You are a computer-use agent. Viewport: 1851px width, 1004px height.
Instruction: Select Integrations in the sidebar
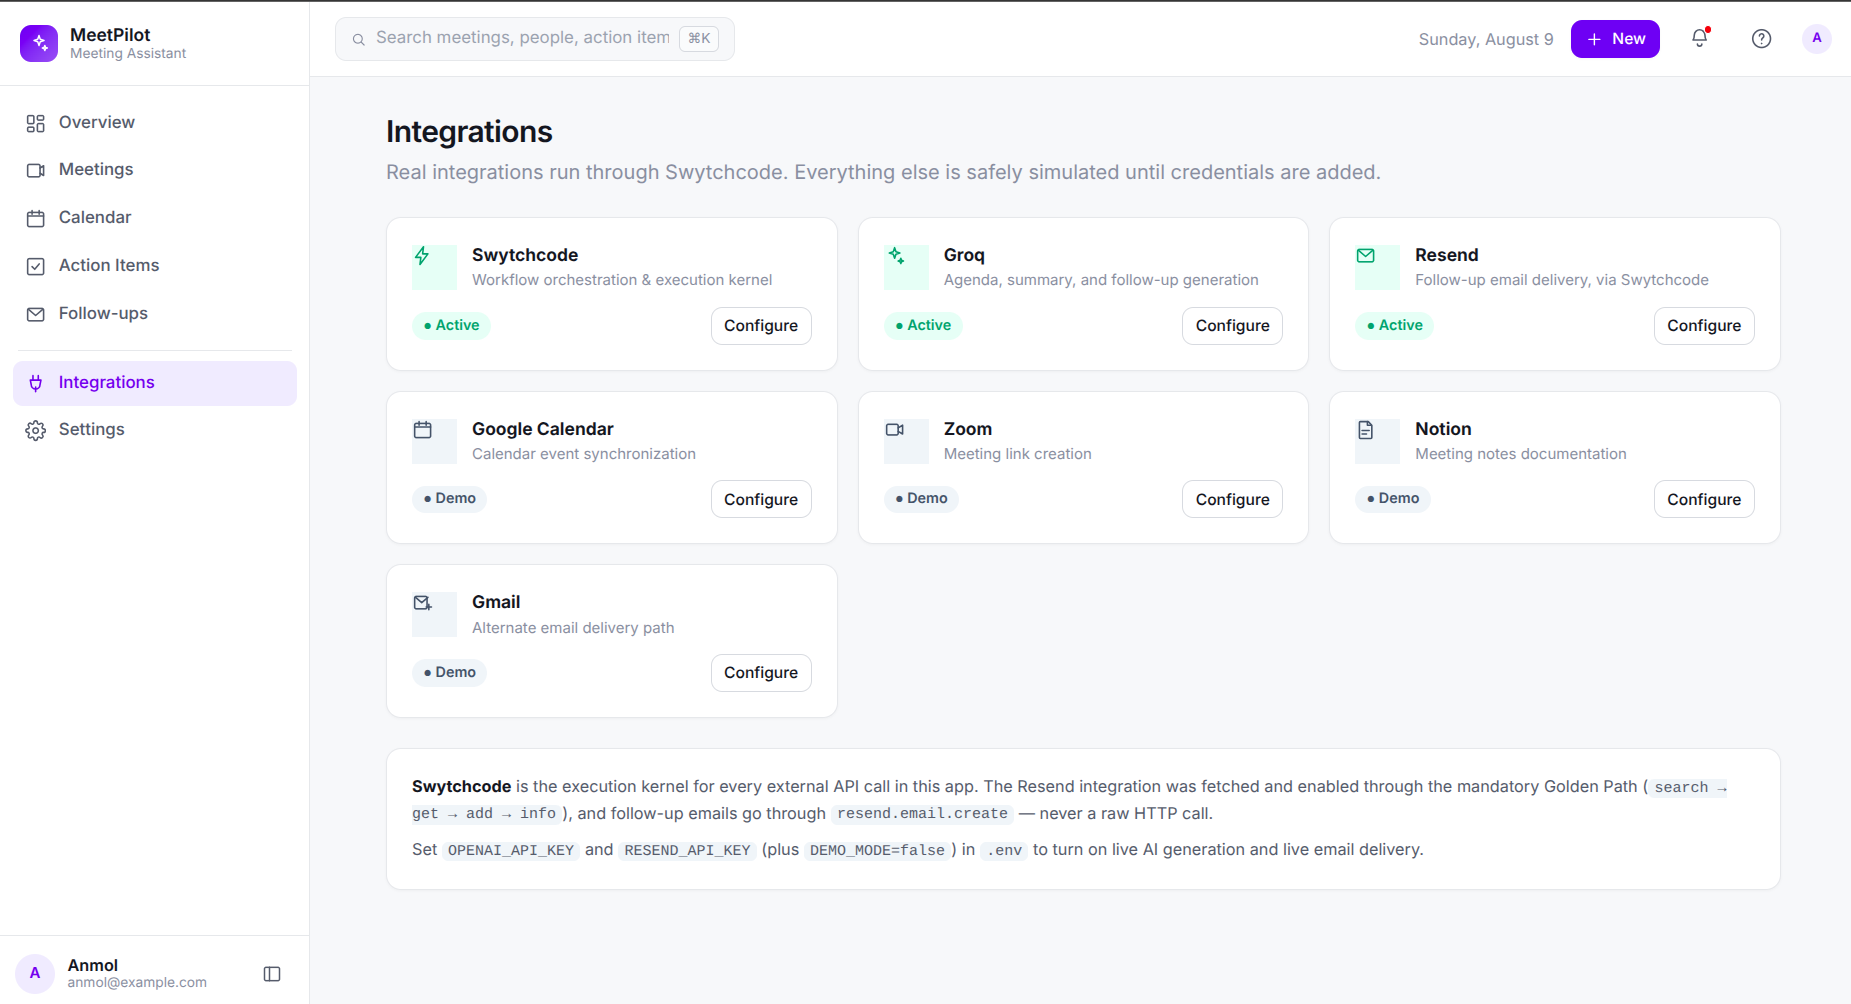155,383
